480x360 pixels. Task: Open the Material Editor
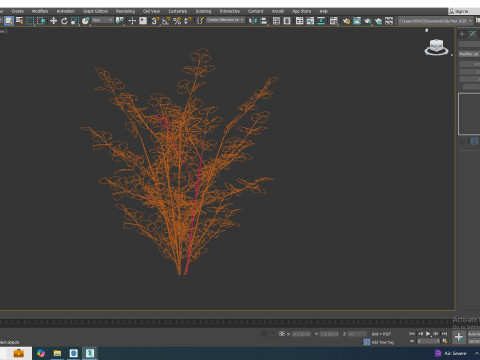tap(334, 21)
